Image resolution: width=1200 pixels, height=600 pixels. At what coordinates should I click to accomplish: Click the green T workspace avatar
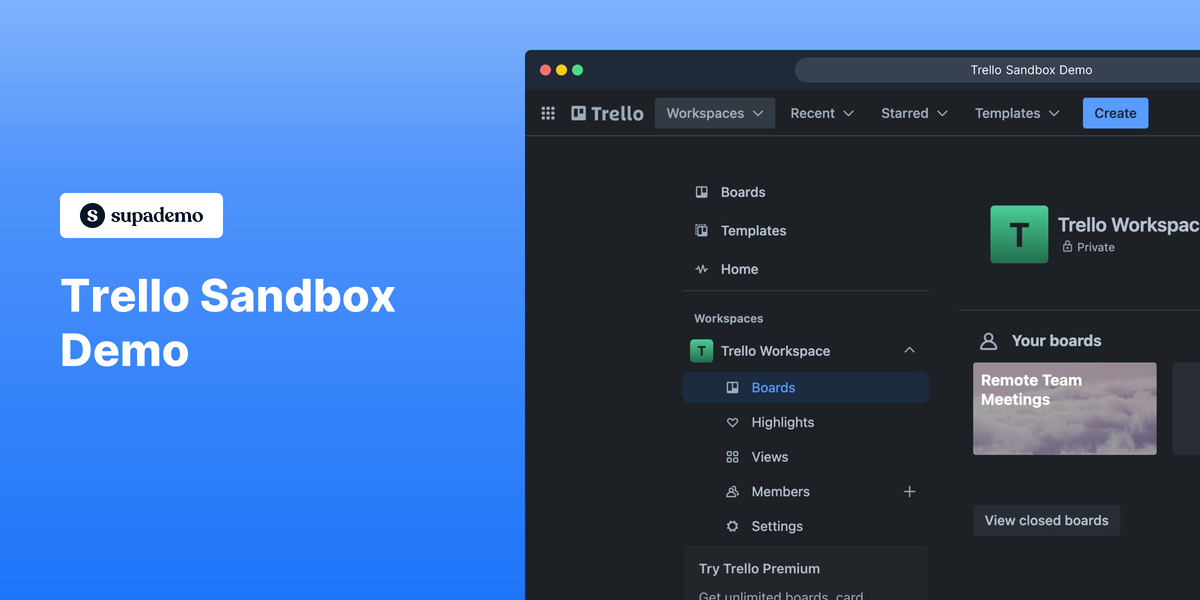click(x=1018, y=234)
